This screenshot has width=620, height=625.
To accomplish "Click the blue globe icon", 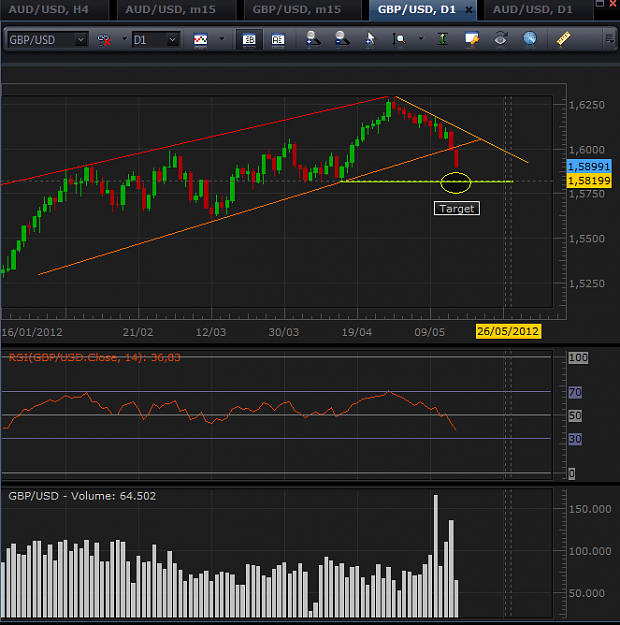I will point(529,39).
